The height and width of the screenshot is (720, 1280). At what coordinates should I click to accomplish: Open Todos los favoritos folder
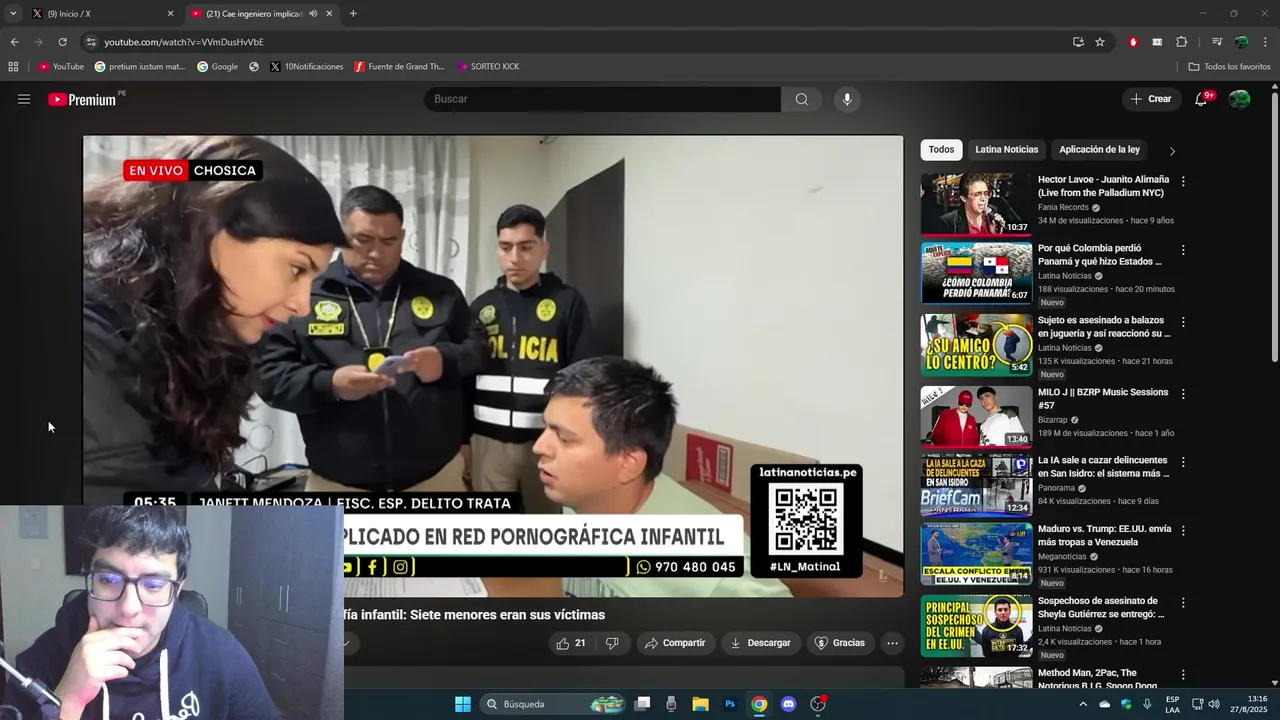1229,67
